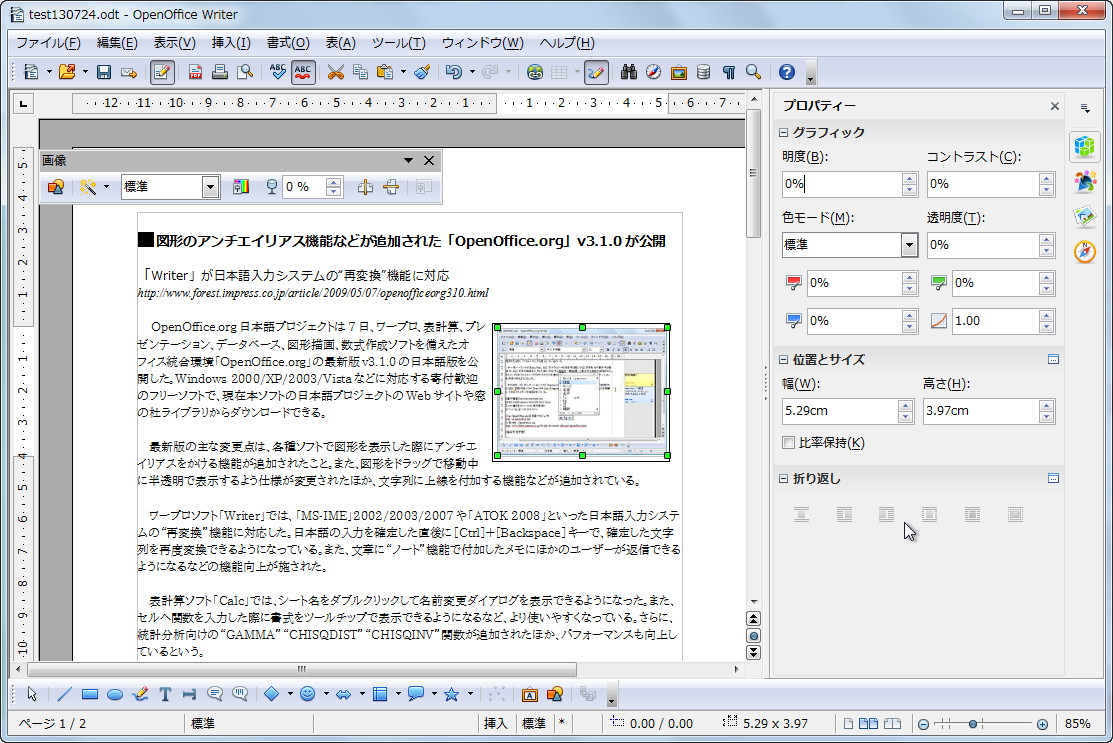Click the Undo arrow icon
This screenshot has width=1113, height=743.
tap(453, 72)
